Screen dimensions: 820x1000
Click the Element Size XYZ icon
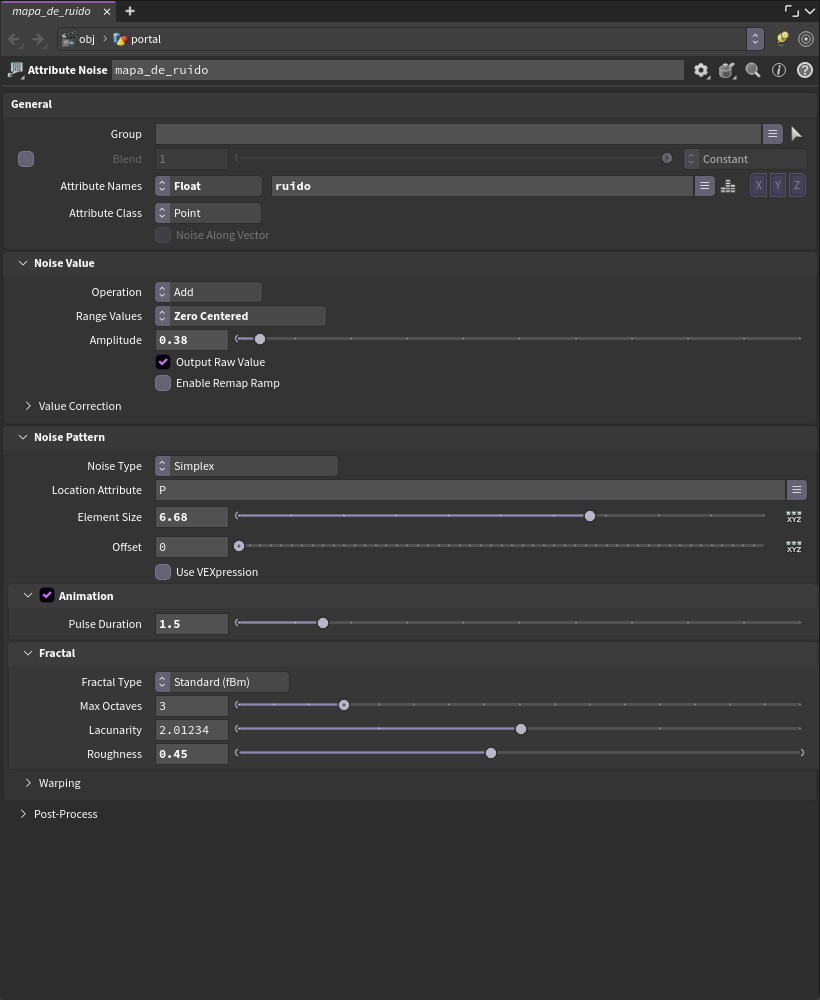click(794, 517)
